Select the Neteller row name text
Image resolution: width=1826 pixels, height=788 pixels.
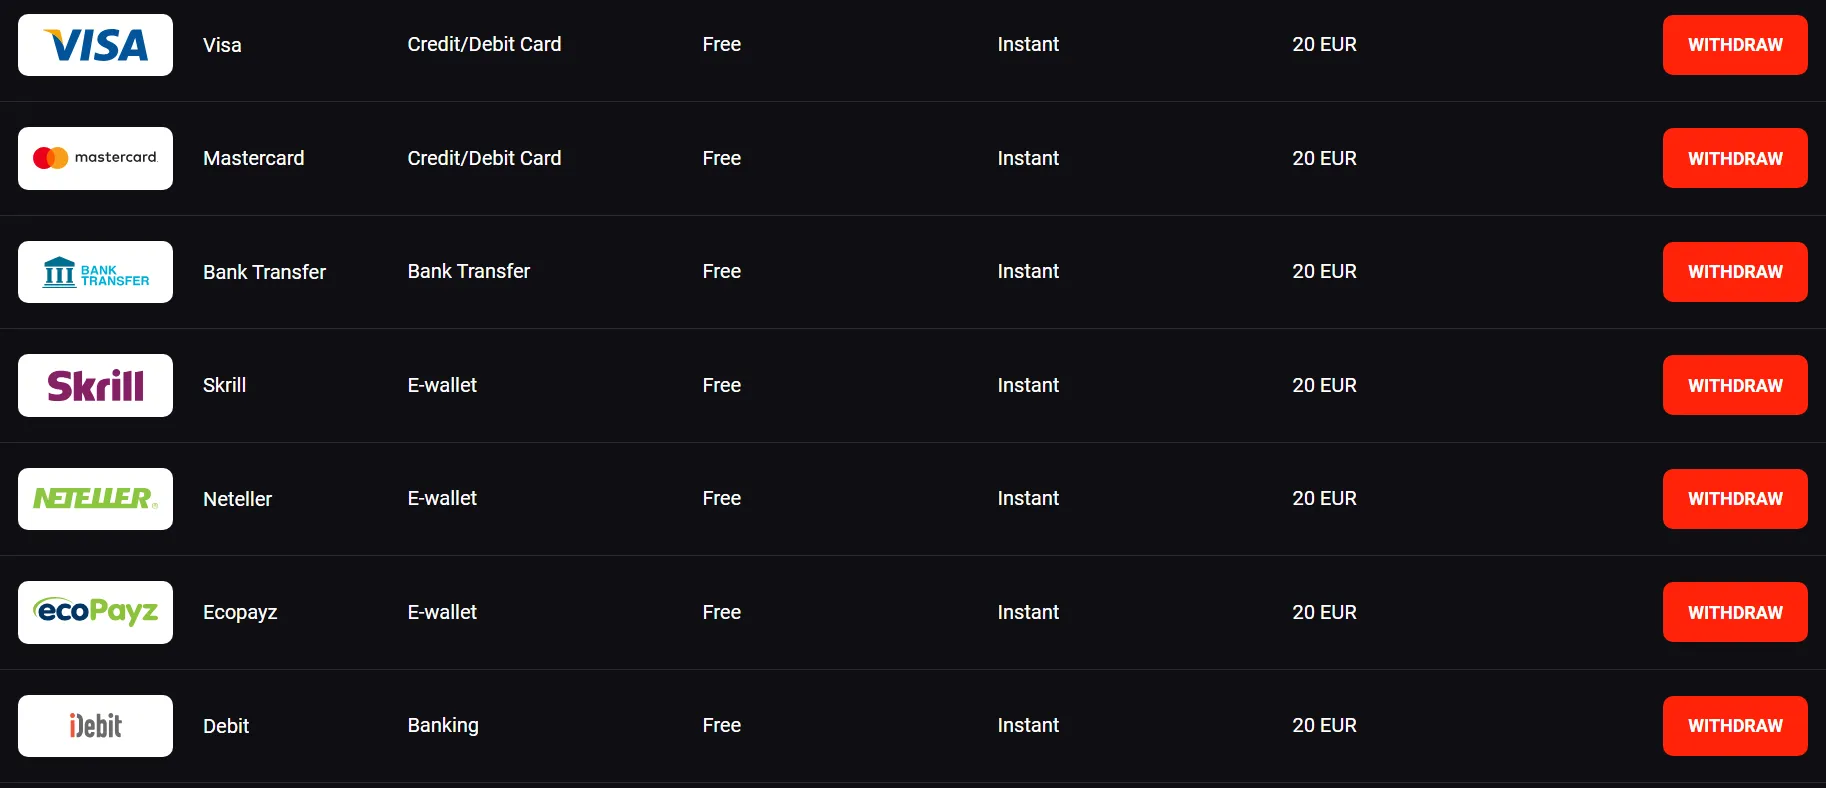[237, 498]
